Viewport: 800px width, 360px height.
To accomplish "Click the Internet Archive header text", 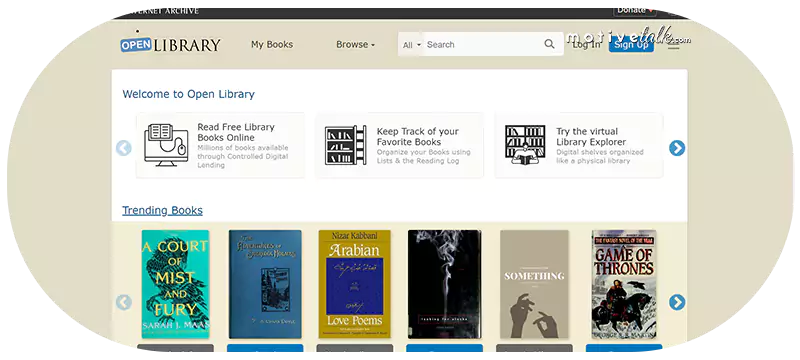I will 162,11.
